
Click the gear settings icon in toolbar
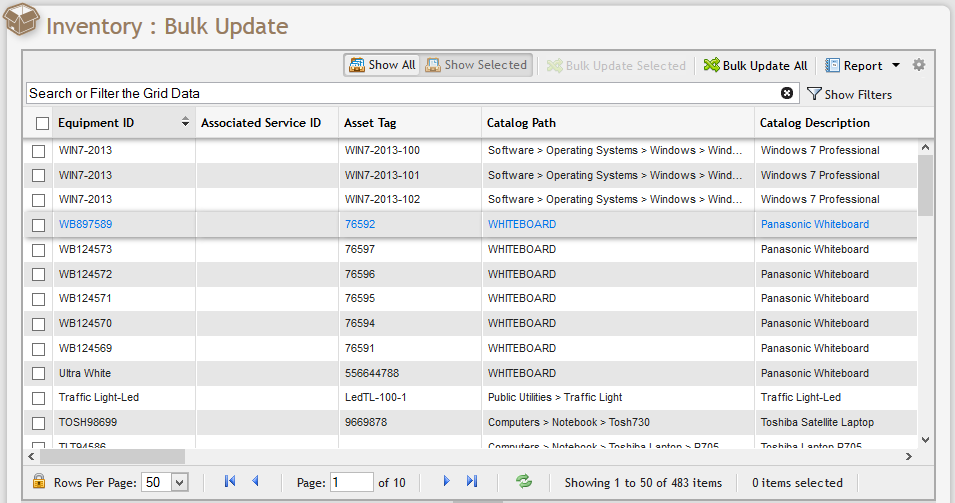click(x=919, y=65)
